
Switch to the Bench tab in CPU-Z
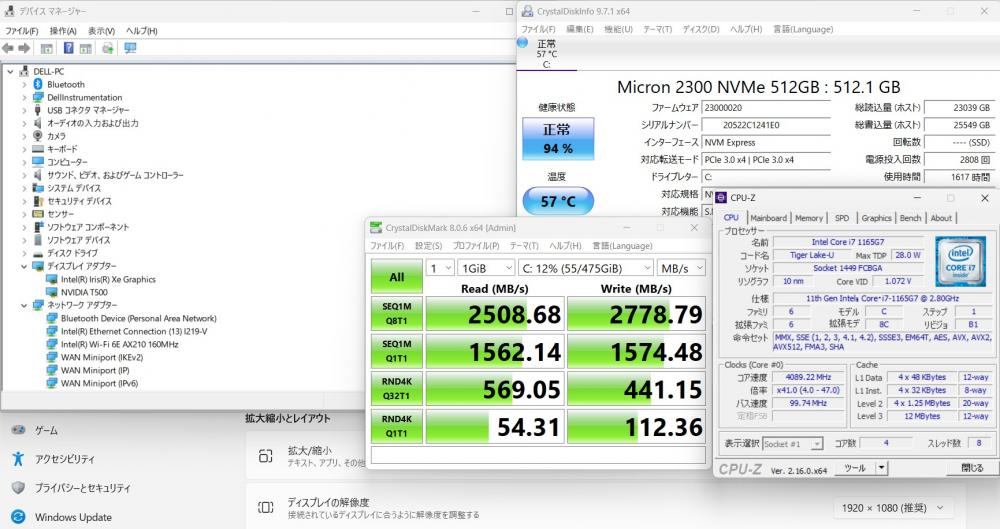click(910, 218)
